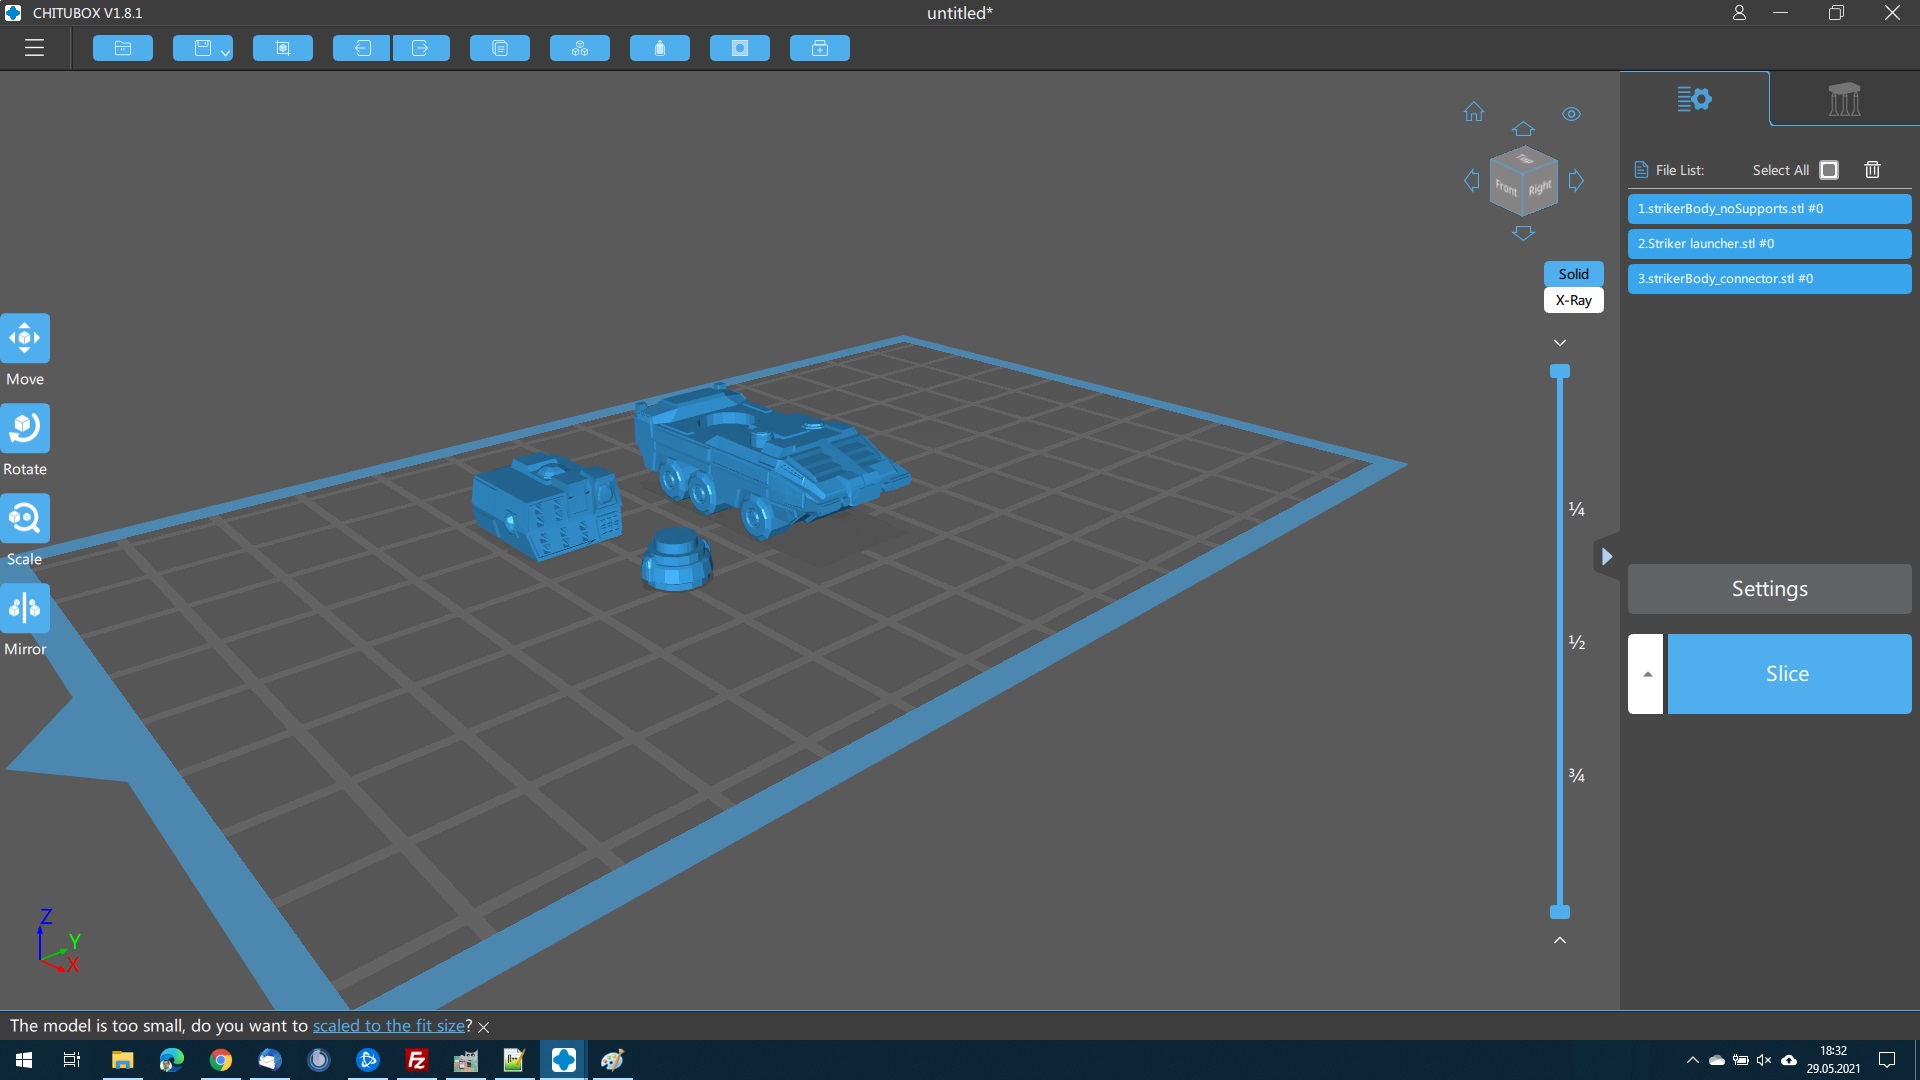Open the hamburger main menu
Viewport: 1920px width, 1080px height.
pyautogui.click(x=34, y=48)
